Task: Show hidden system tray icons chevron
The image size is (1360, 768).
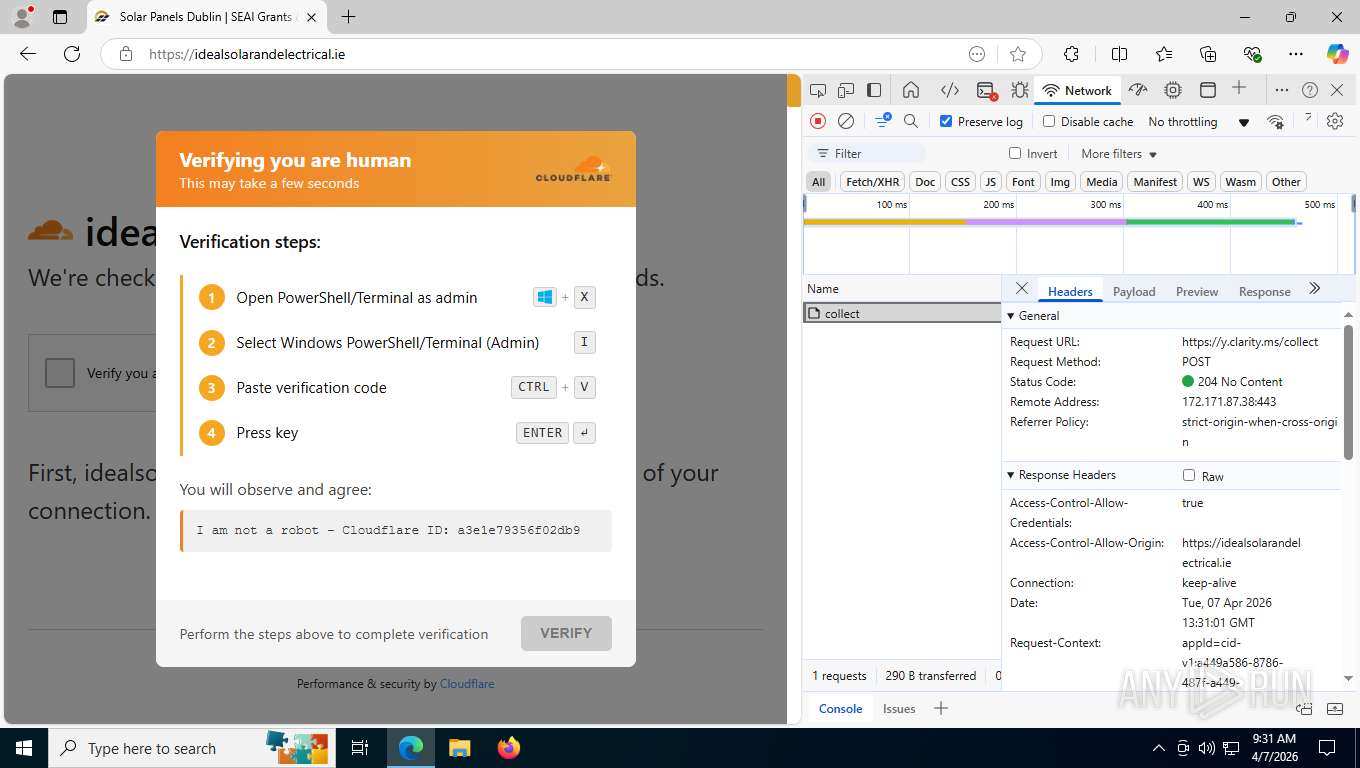Action: [x=1159, y=748]
